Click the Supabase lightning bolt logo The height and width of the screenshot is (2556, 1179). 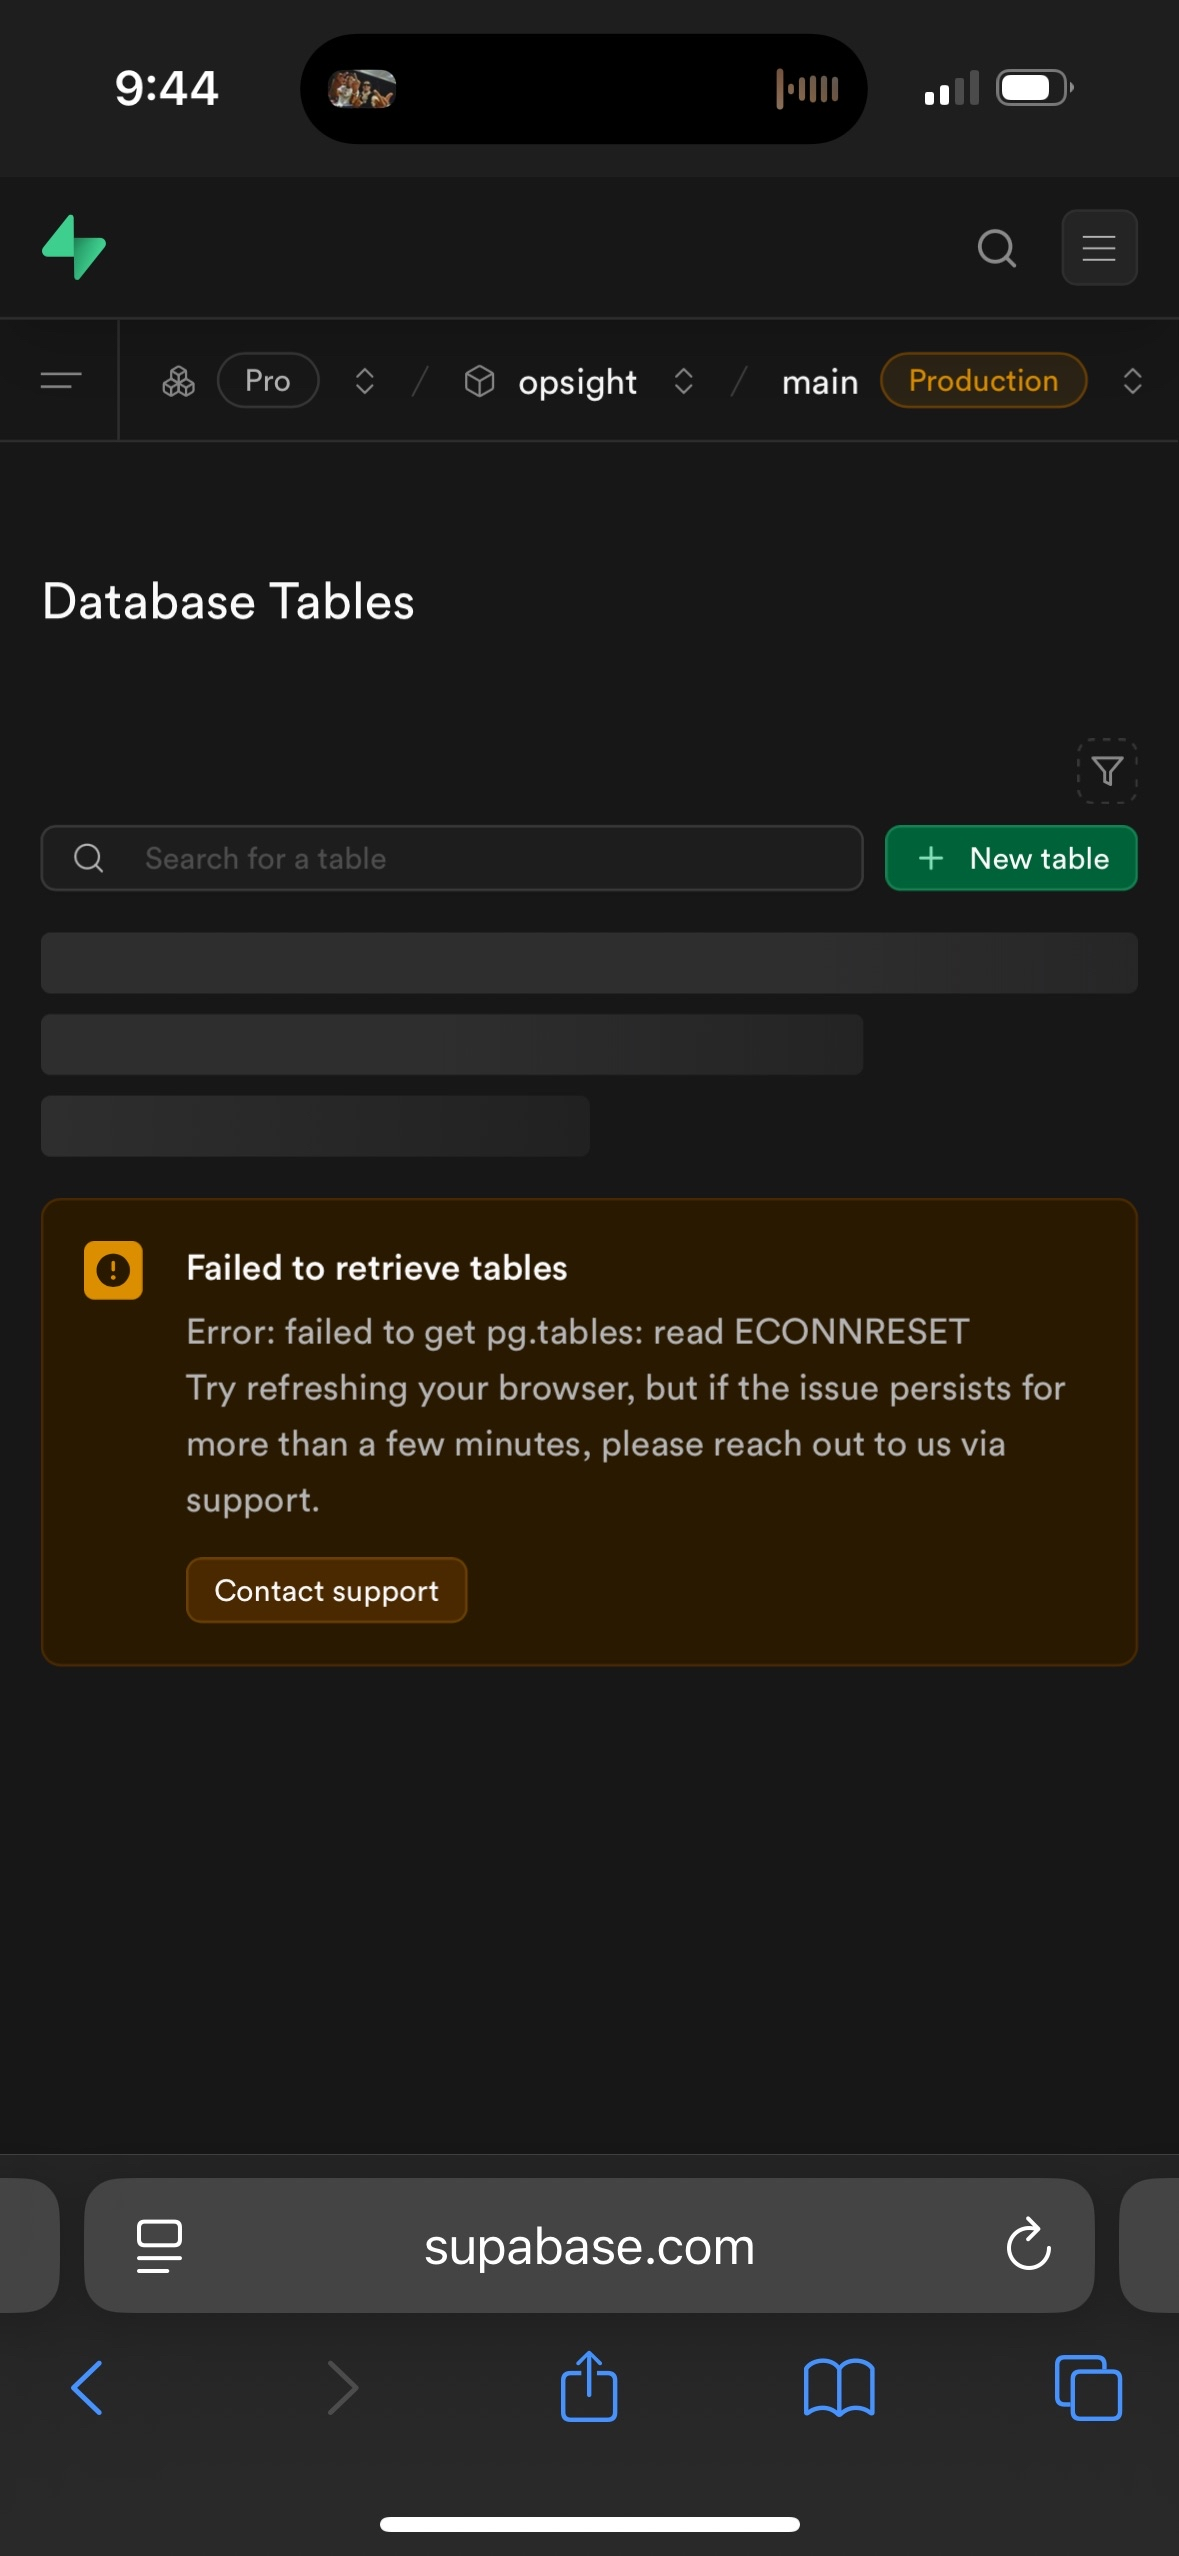coord(74,247)
